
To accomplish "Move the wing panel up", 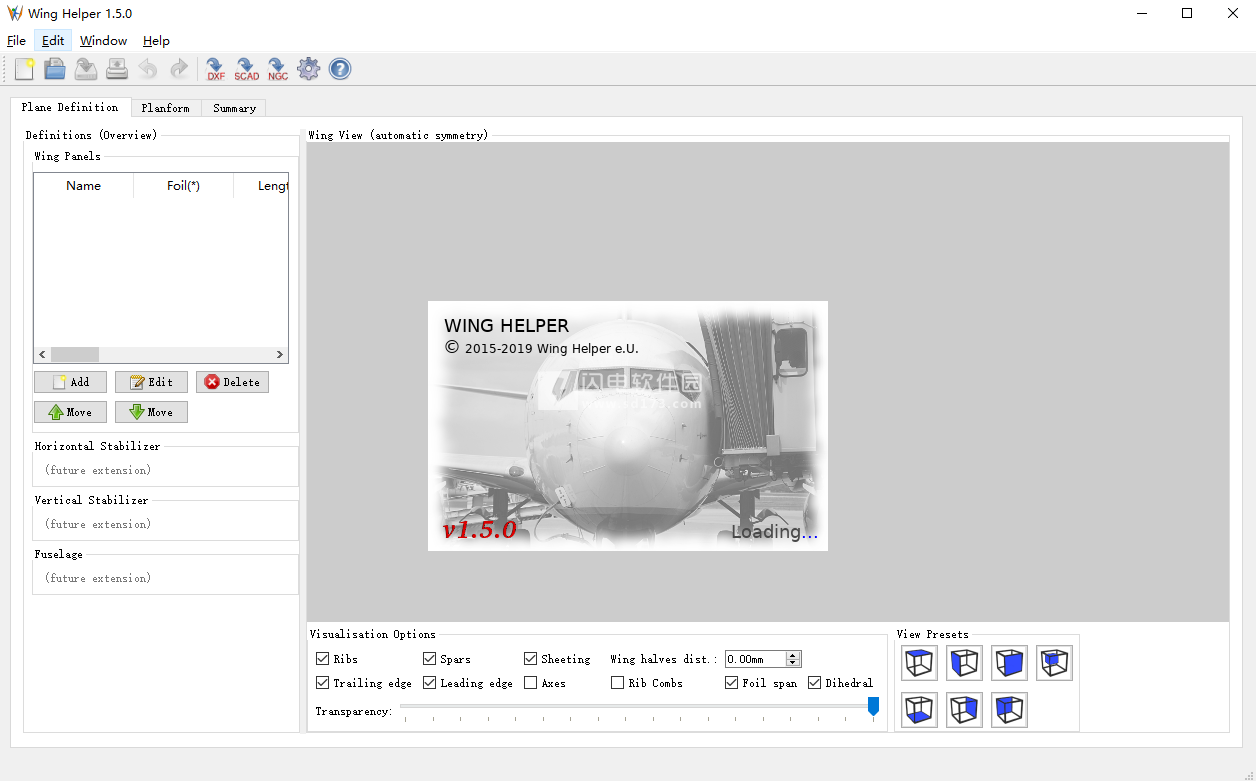I will tap(70, 412).
